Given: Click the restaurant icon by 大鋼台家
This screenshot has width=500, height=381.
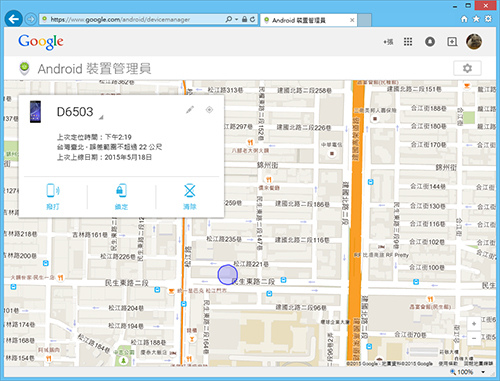Looking at the screenshot, I should point(60,277).
